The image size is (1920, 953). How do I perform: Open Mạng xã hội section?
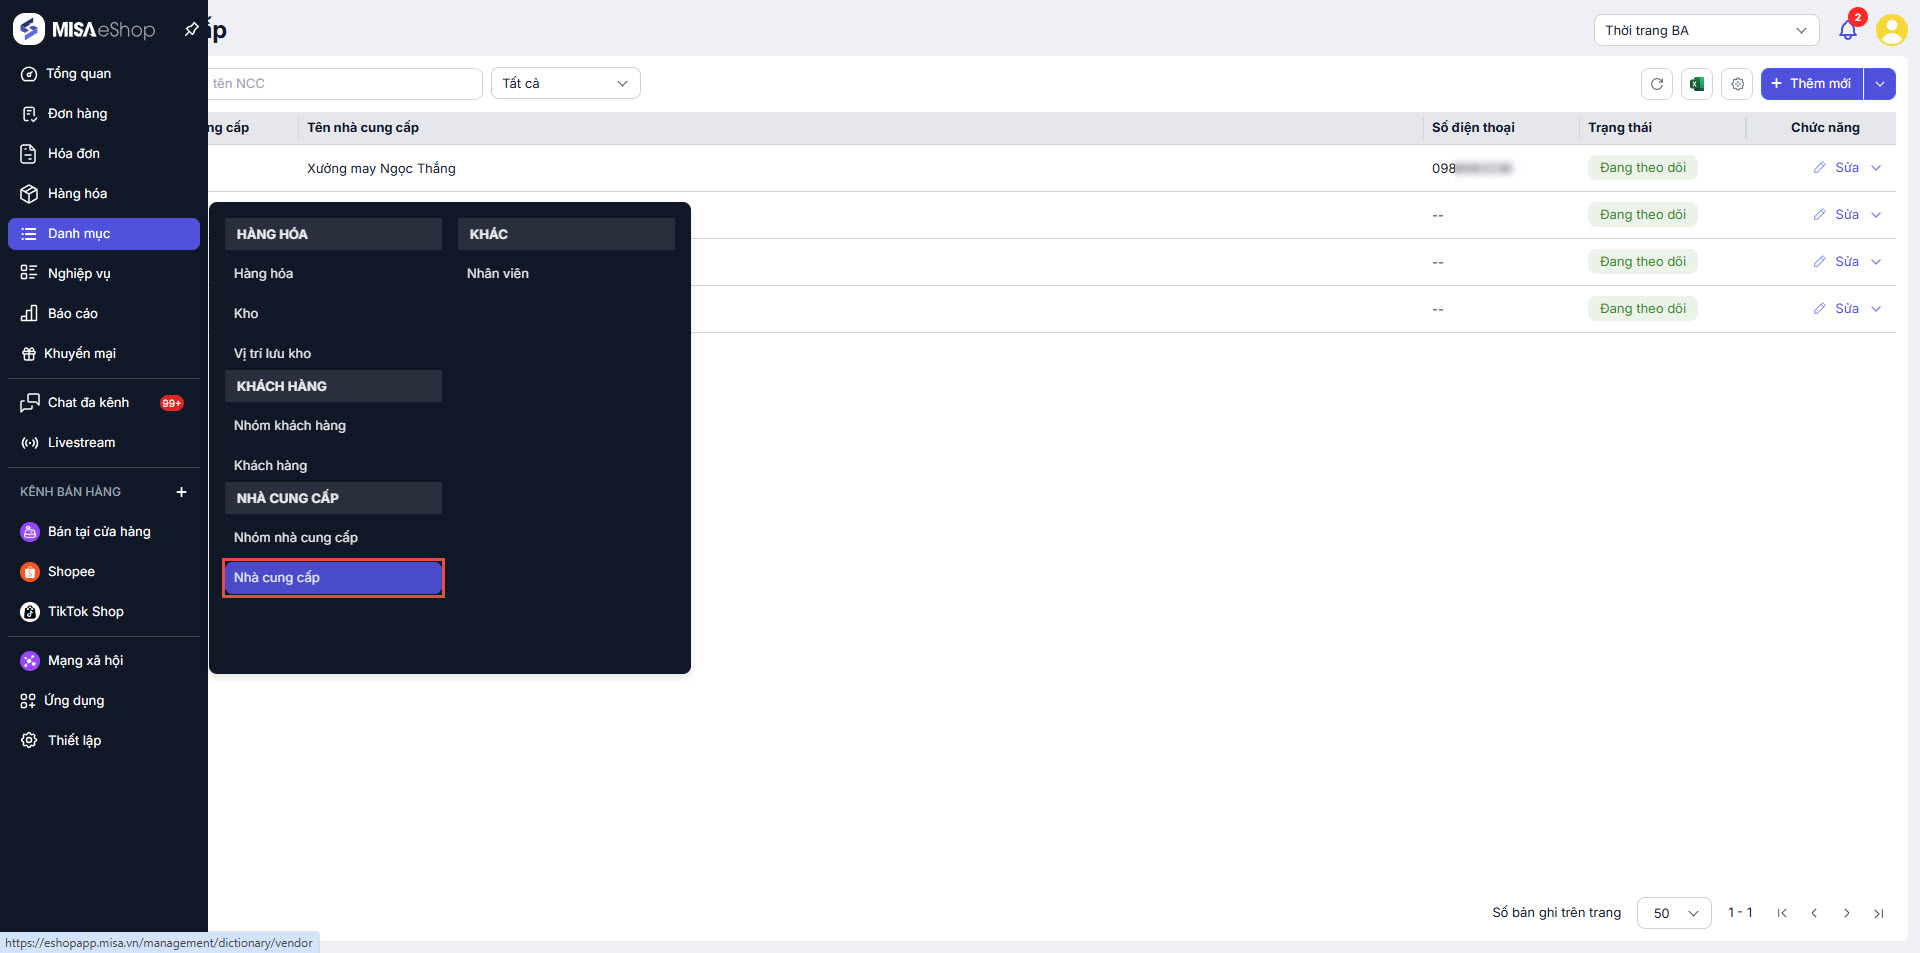coord(104,661)
